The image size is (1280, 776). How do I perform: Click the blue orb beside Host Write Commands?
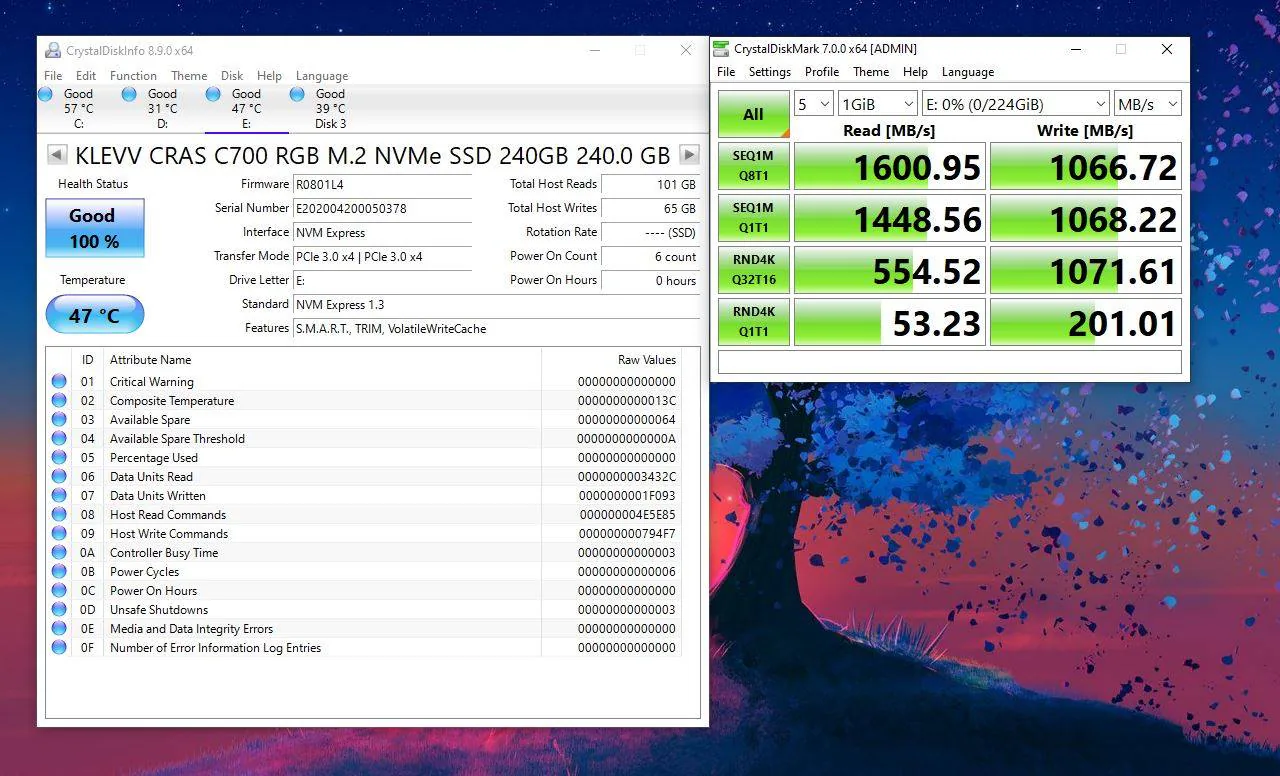tap(59, 533)
